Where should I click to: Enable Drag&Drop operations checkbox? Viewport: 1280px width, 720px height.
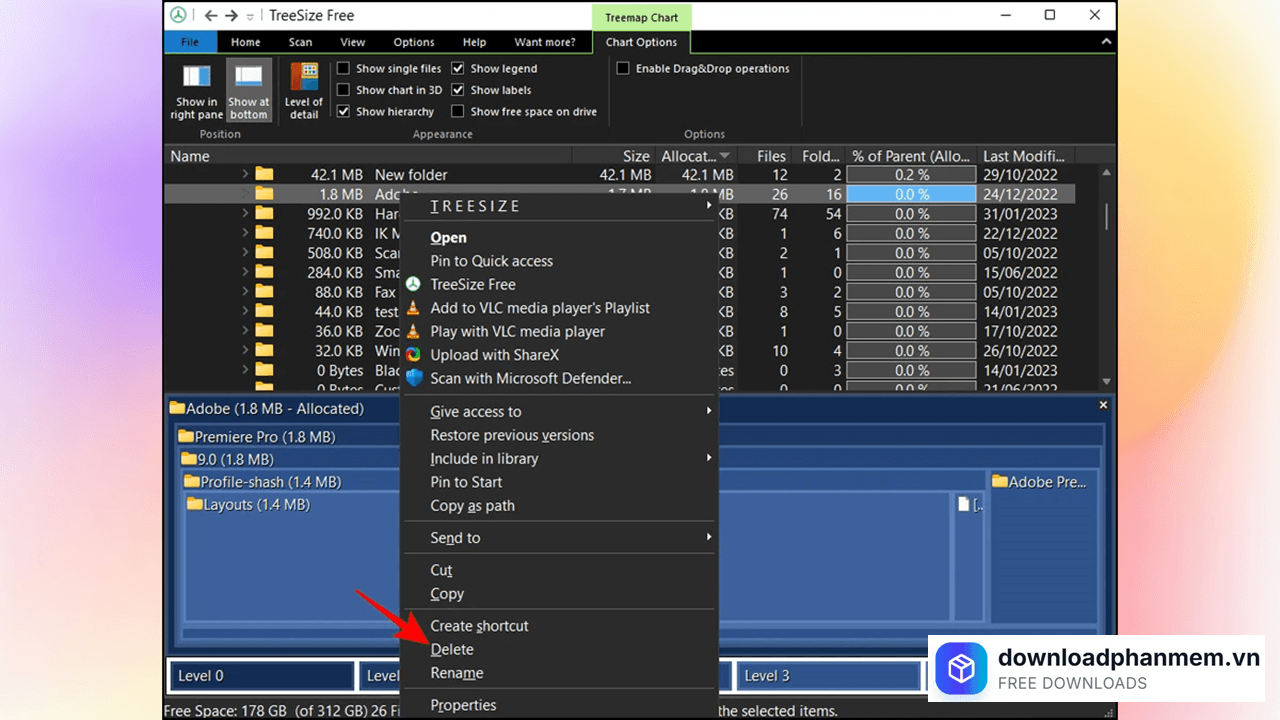(623, 69)
